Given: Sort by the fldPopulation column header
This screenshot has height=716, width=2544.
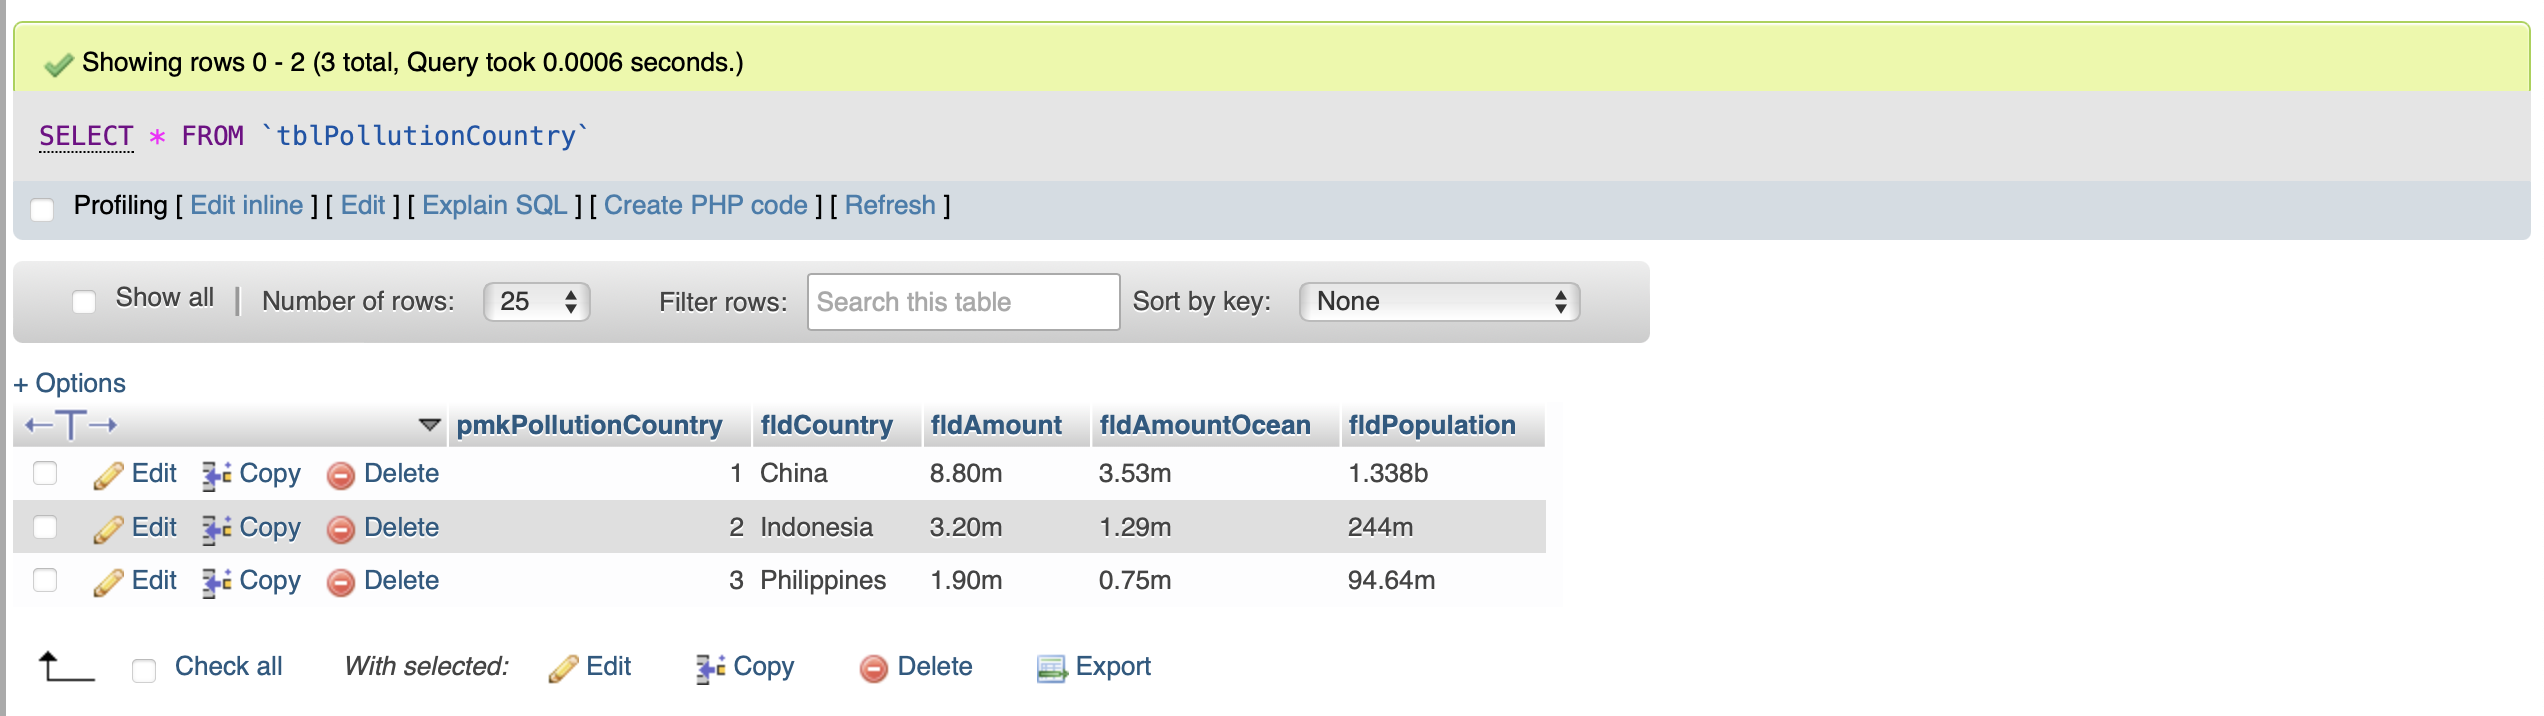Looking at the screenshot, I should click(x=1431, y=425).
